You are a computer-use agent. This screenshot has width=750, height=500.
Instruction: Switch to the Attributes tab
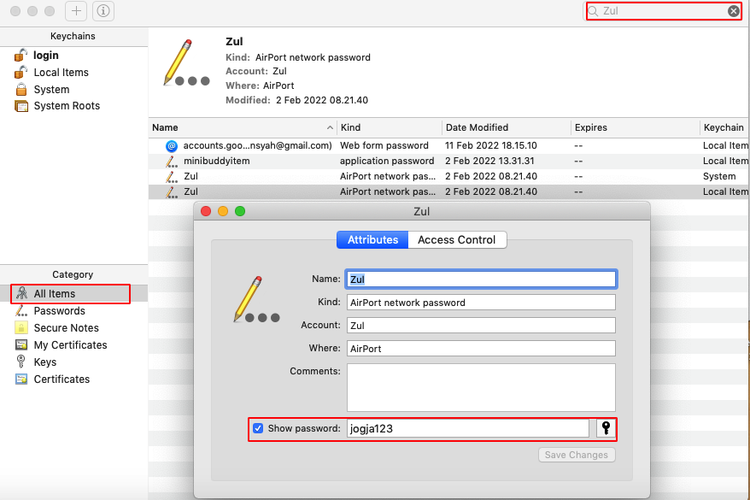point(373,240)
